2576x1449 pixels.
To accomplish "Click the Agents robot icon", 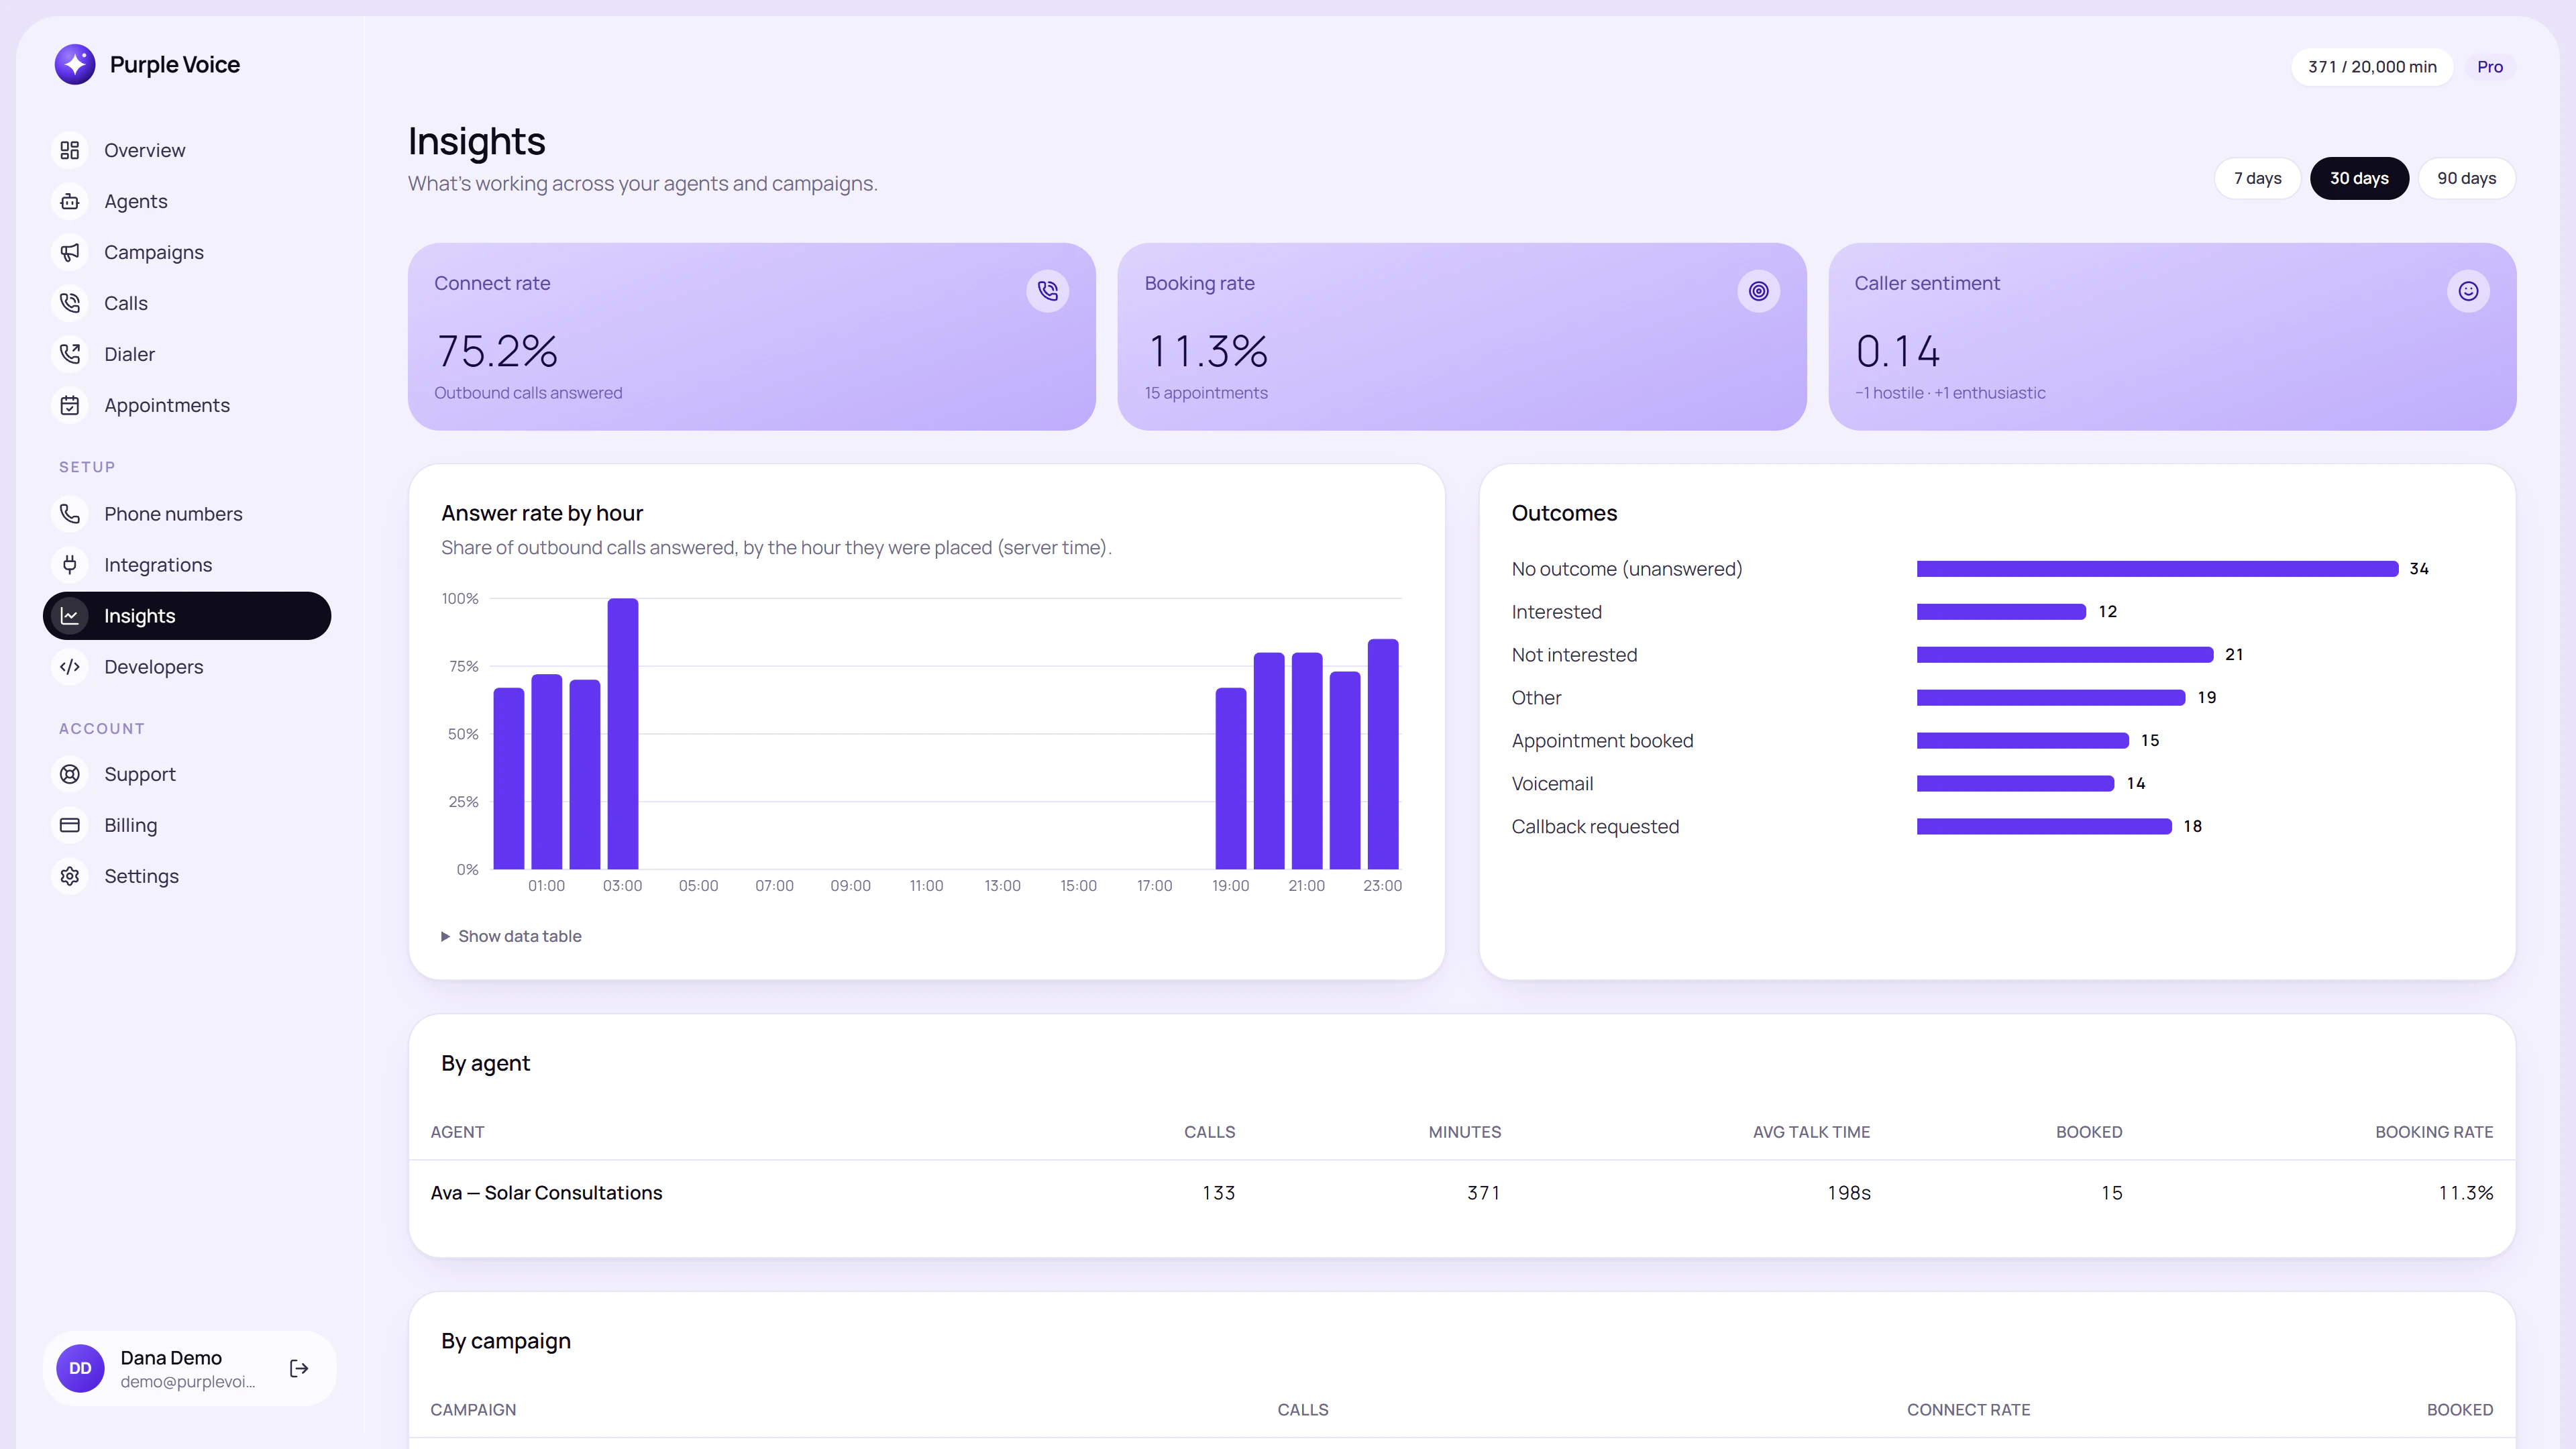I will pos(70,201).
